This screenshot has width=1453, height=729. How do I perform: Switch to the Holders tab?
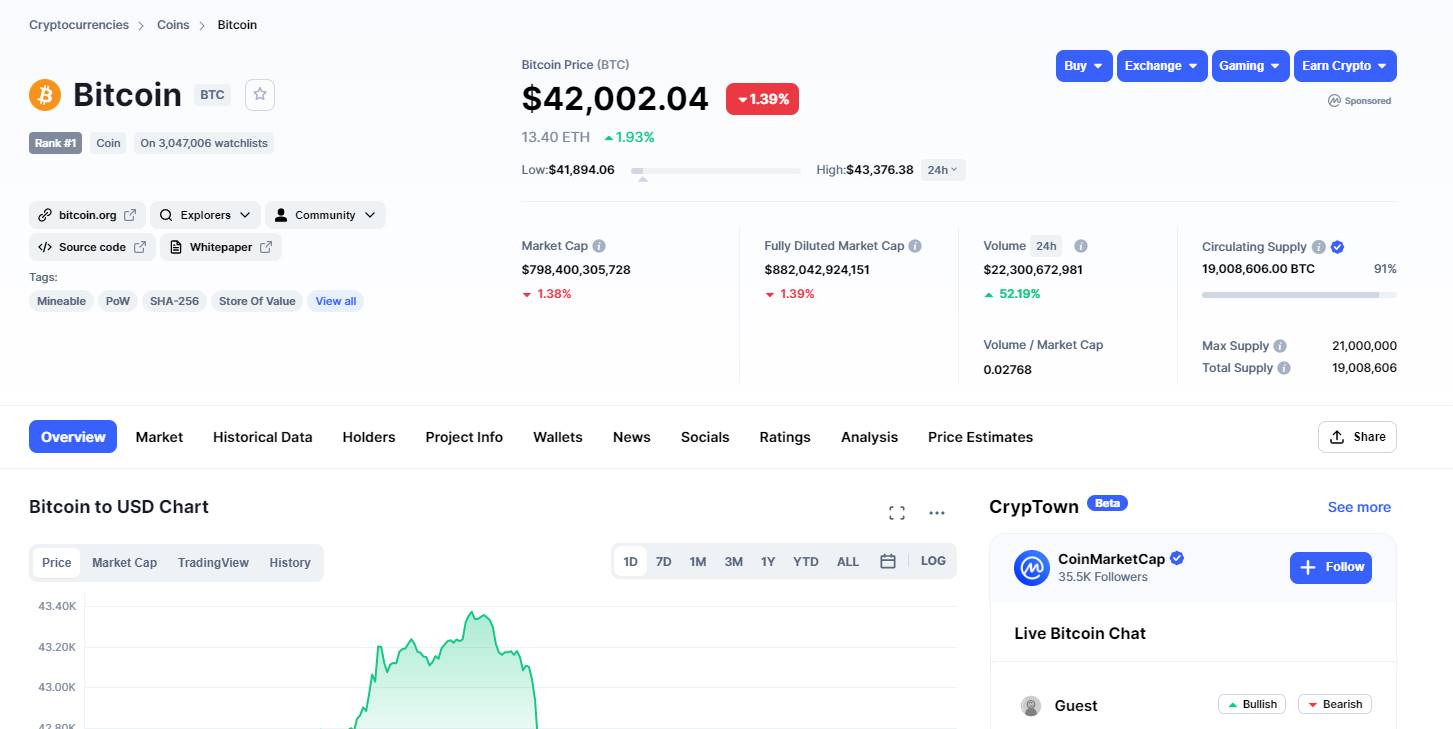pos(369,437)
